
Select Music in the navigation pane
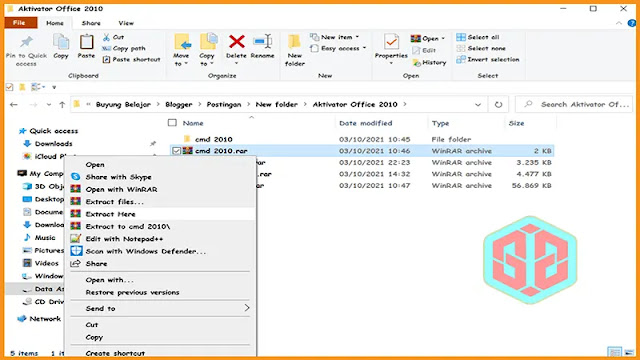(45, 238)
